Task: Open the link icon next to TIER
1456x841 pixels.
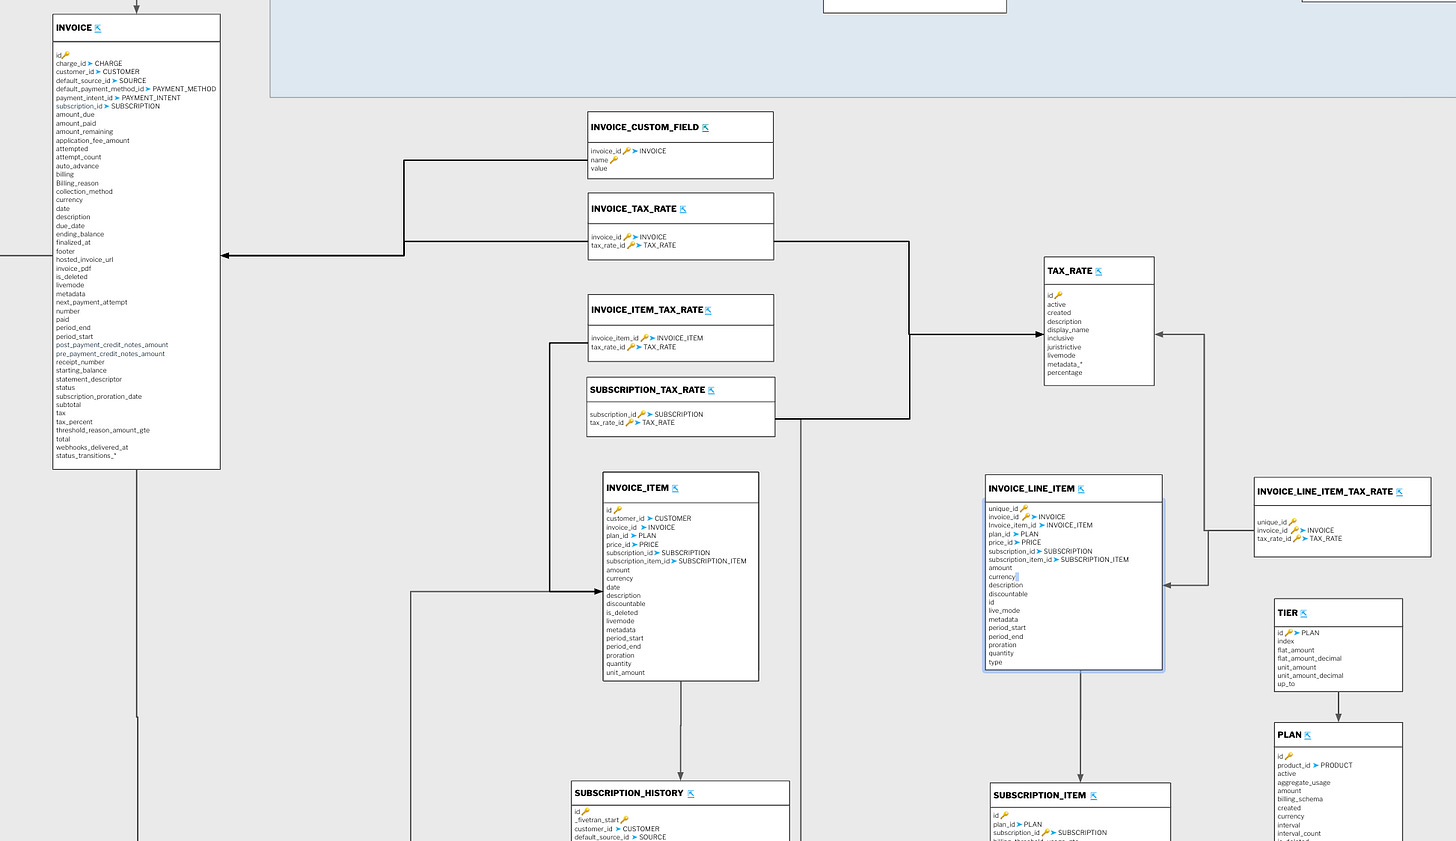Action: click(x=1304, y=614)
